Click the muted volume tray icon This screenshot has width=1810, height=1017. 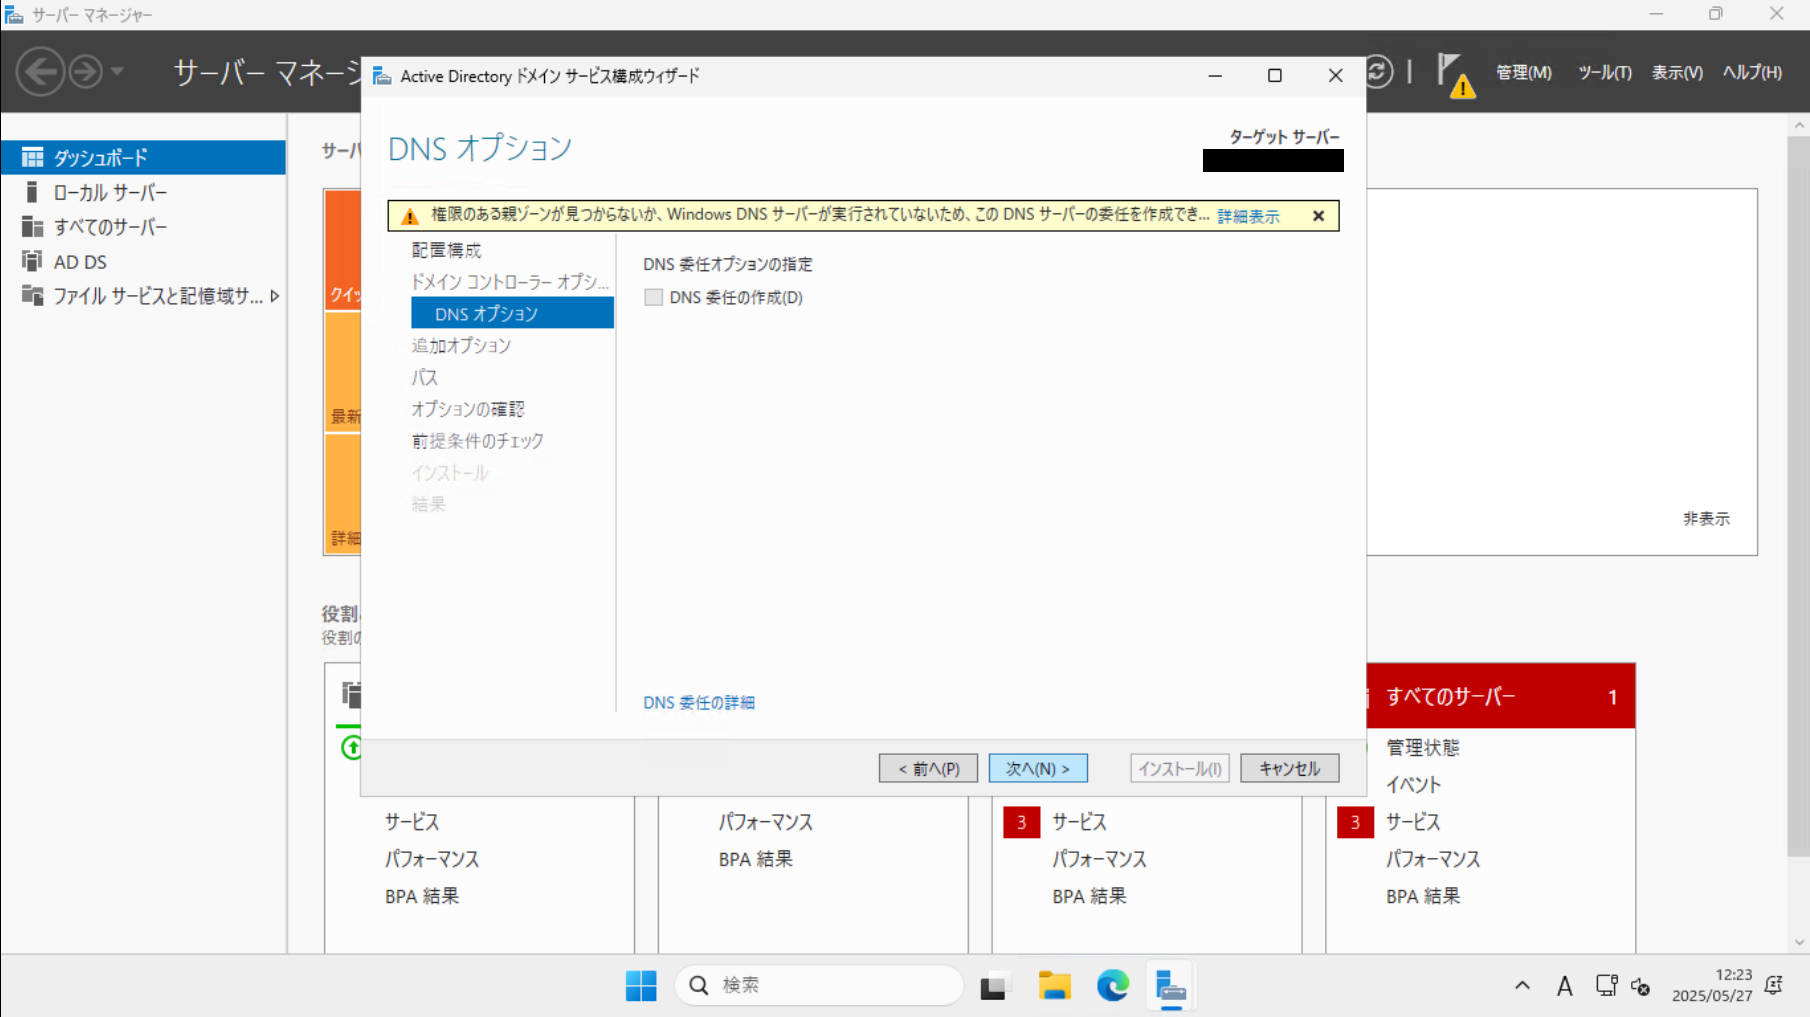point(1640,987)
